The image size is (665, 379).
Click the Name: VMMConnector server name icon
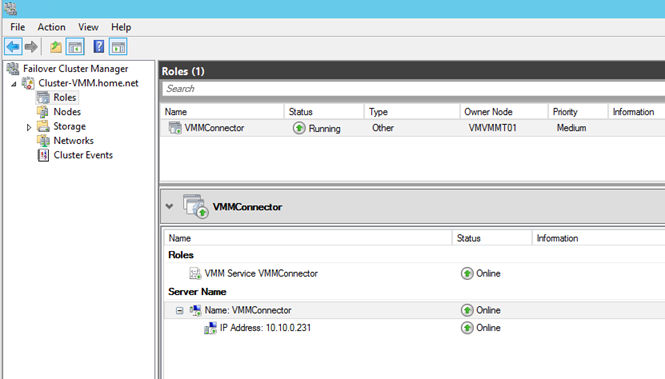(196, 310)
